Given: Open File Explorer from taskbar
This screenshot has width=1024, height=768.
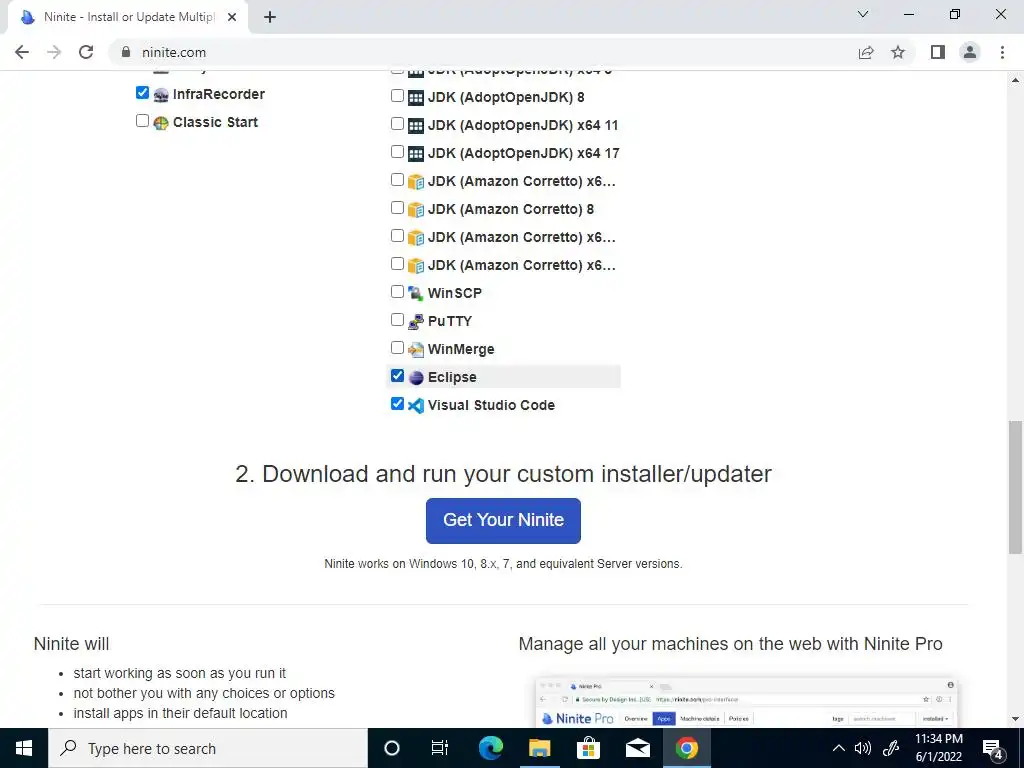Looking at the screenshot, I should (539, 748).
